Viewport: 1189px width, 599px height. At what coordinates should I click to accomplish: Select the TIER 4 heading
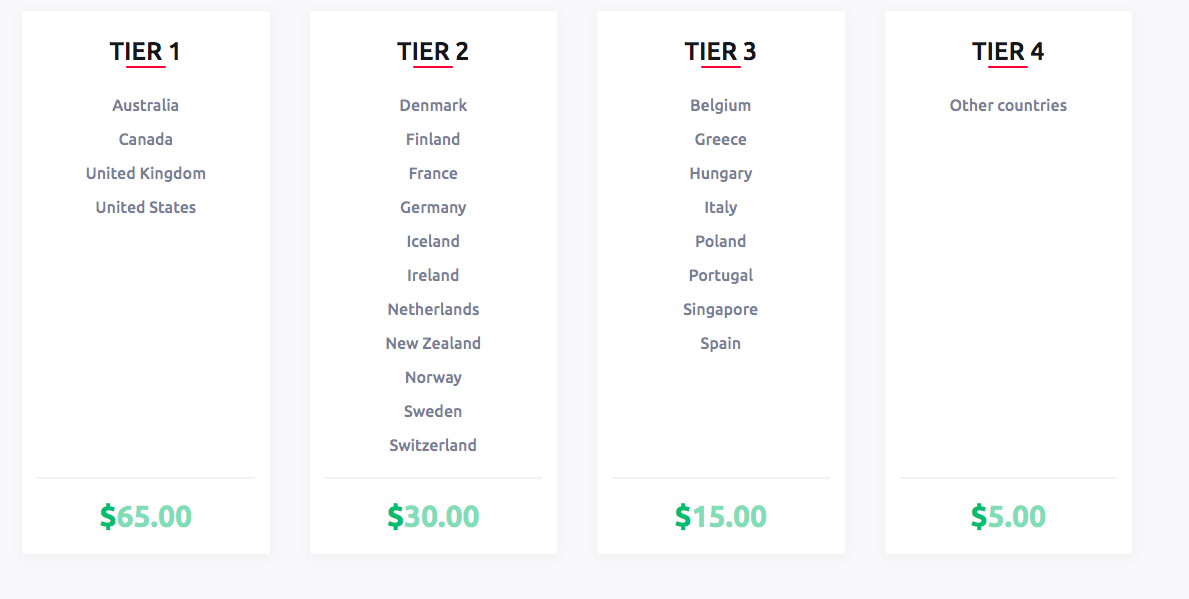point(1008,52)
